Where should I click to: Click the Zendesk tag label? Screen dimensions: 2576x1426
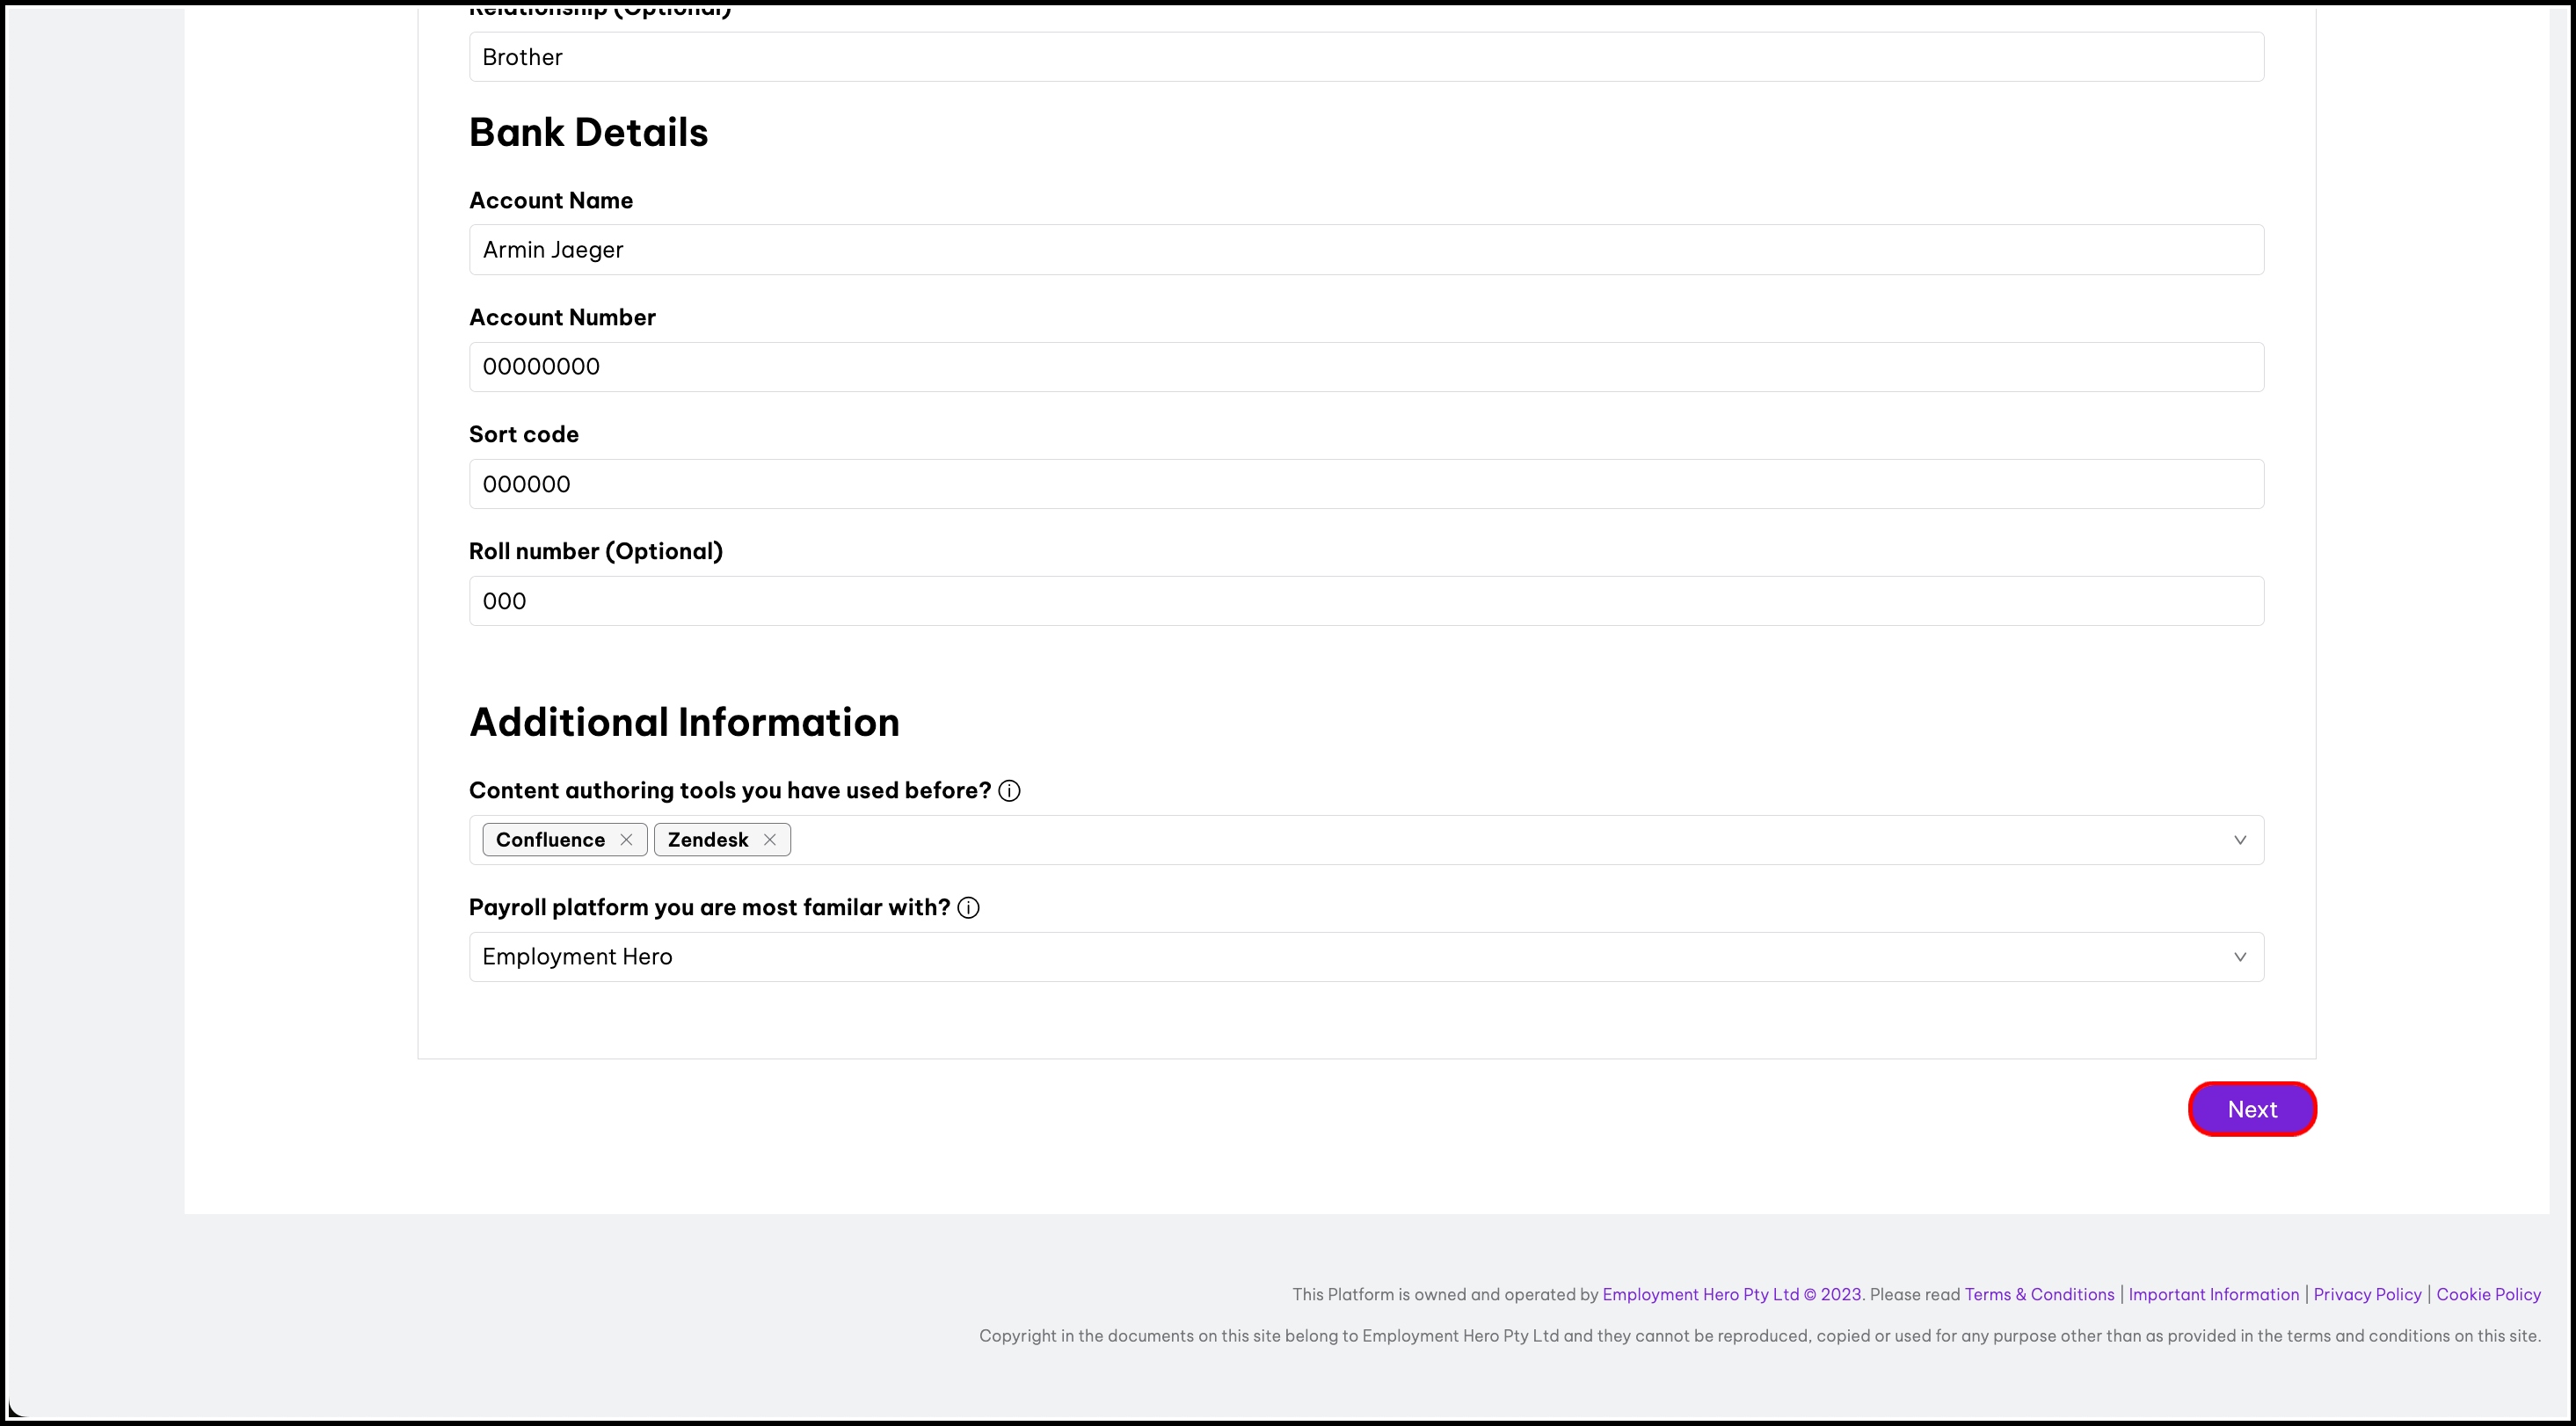click(x=707, y=840)
